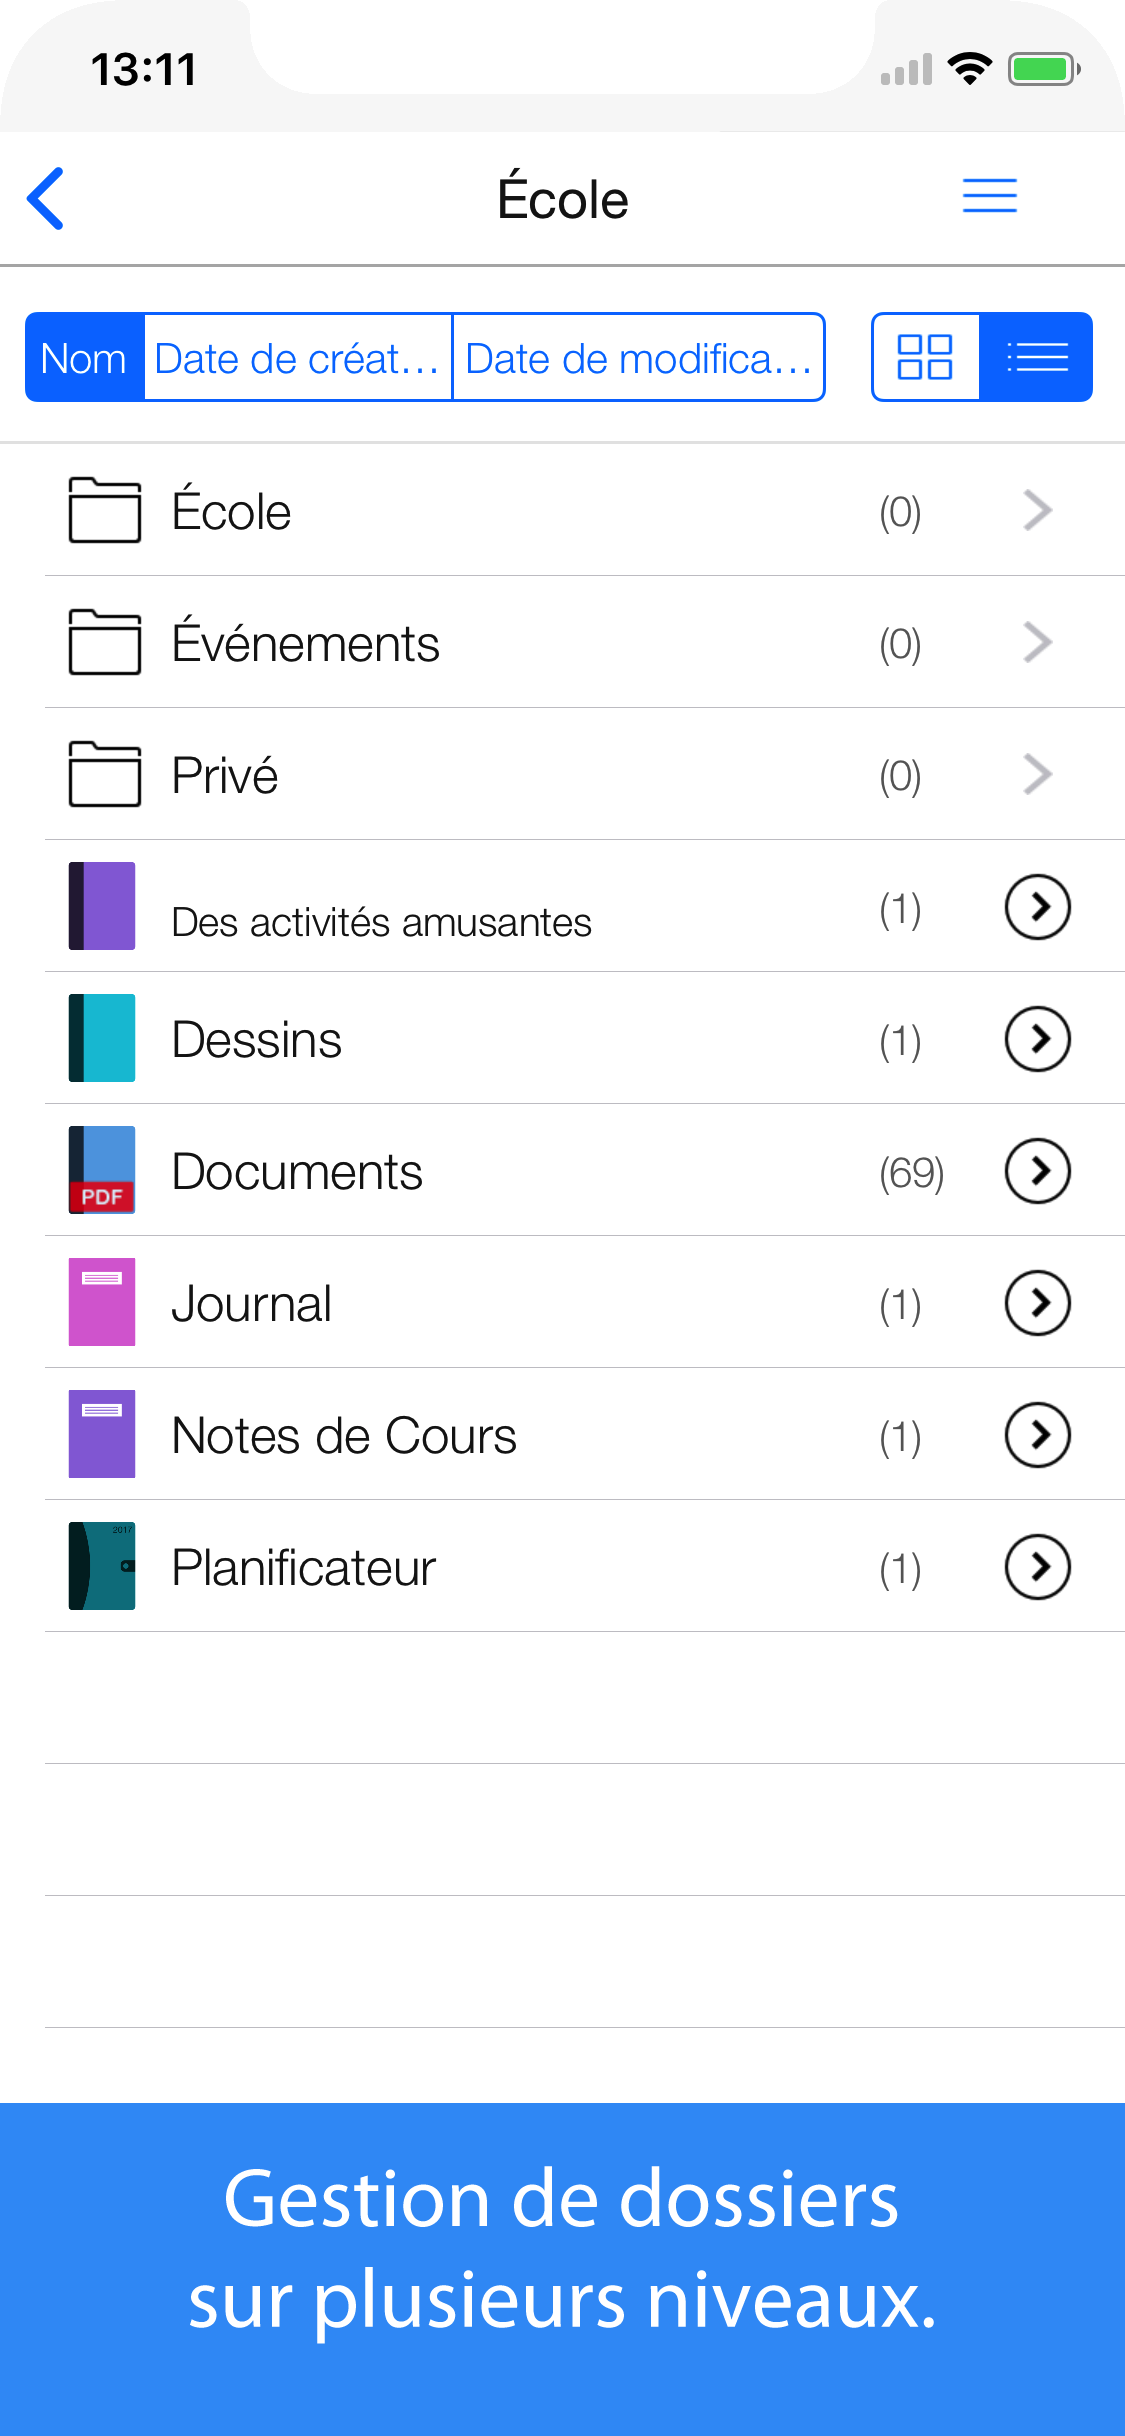This screenshot has width=1125, height=2436.
Task: Open details arrow for Notes de Cours
Action: click(x=1038, y=1435)
